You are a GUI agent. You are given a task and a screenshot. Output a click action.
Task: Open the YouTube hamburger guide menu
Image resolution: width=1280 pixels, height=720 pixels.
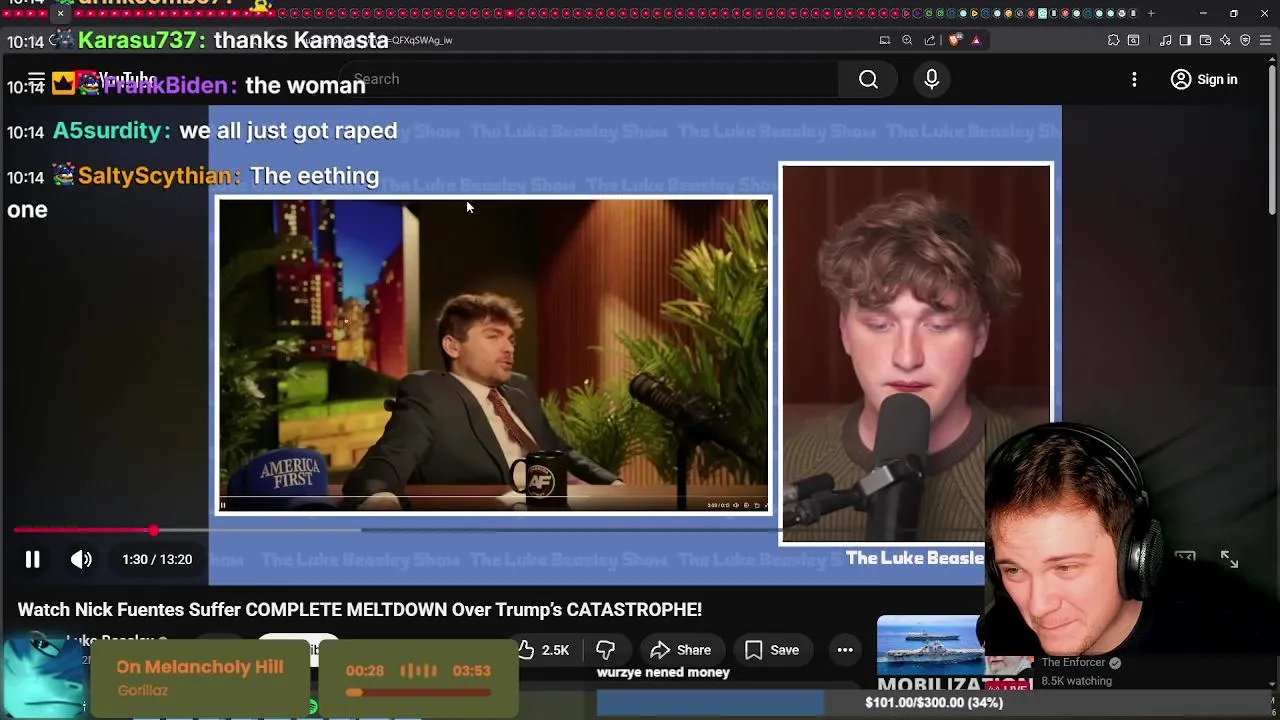[36, 79]
